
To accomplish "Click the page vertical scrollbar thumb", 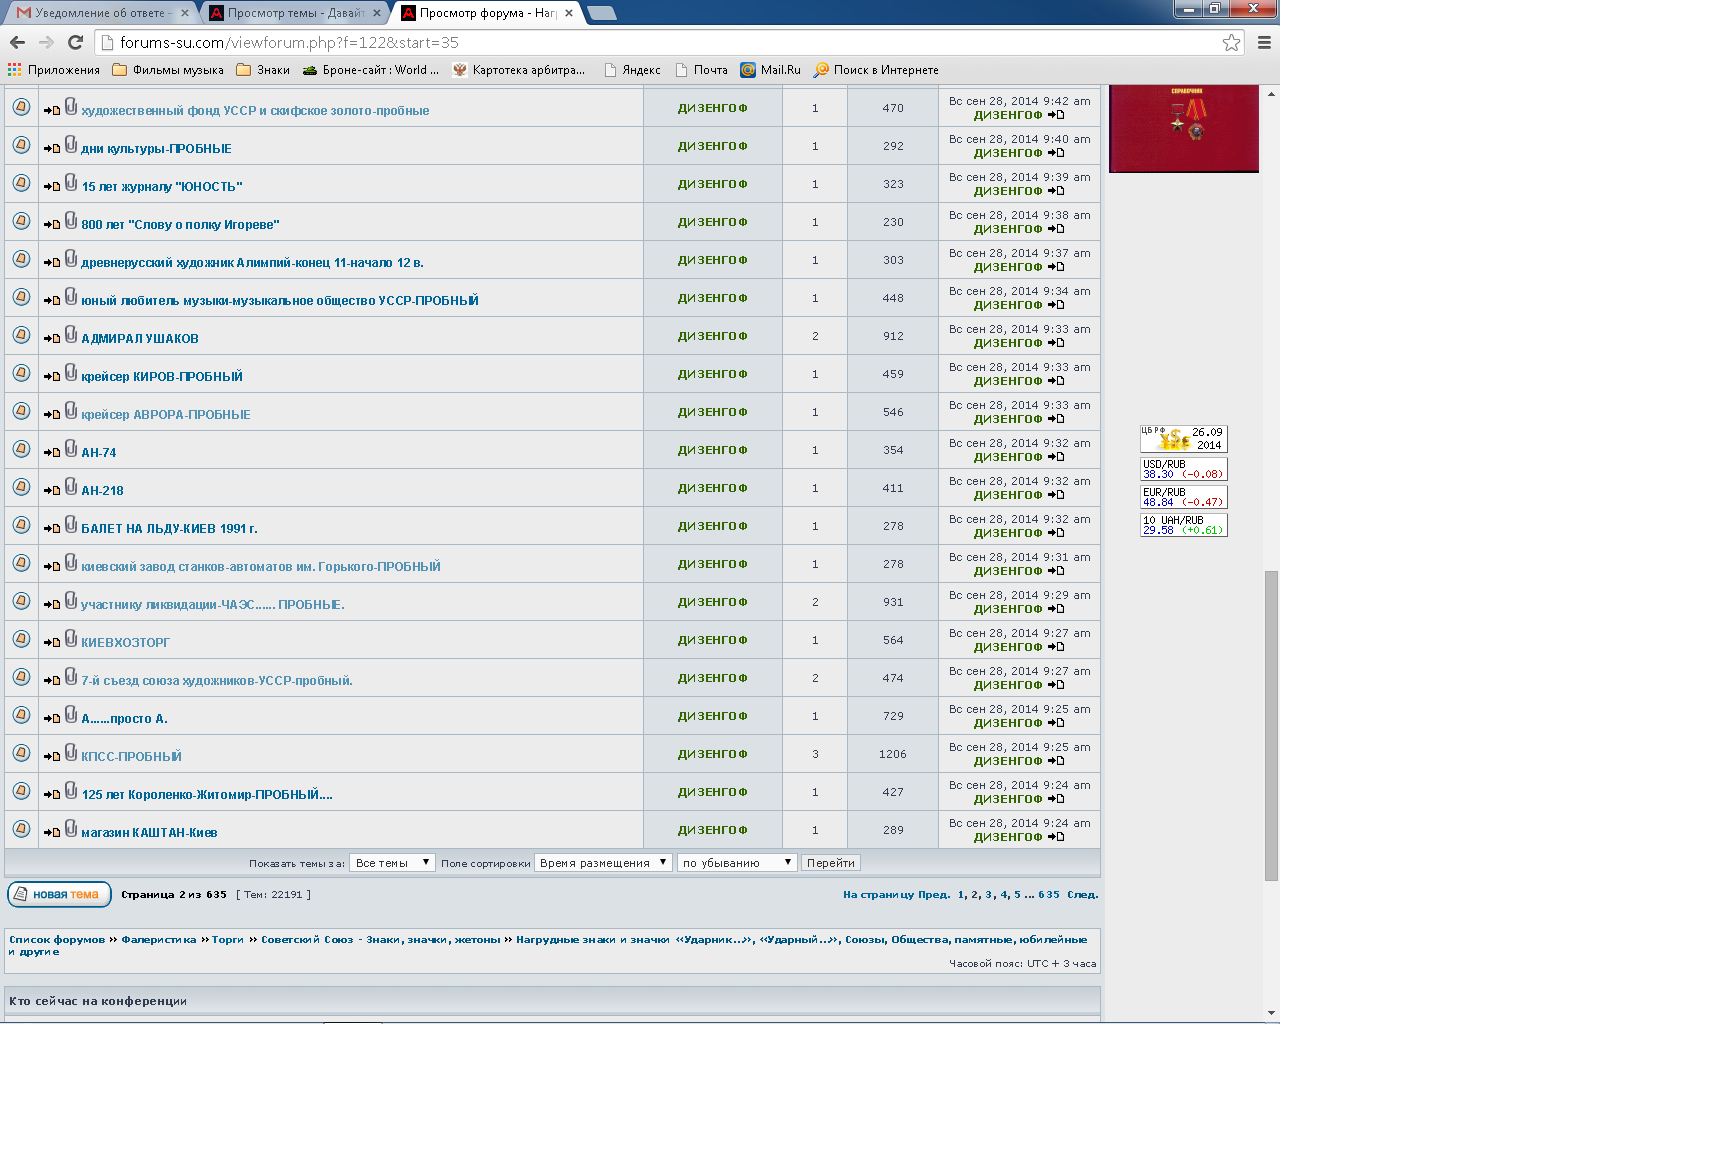I will (1271, 725).
